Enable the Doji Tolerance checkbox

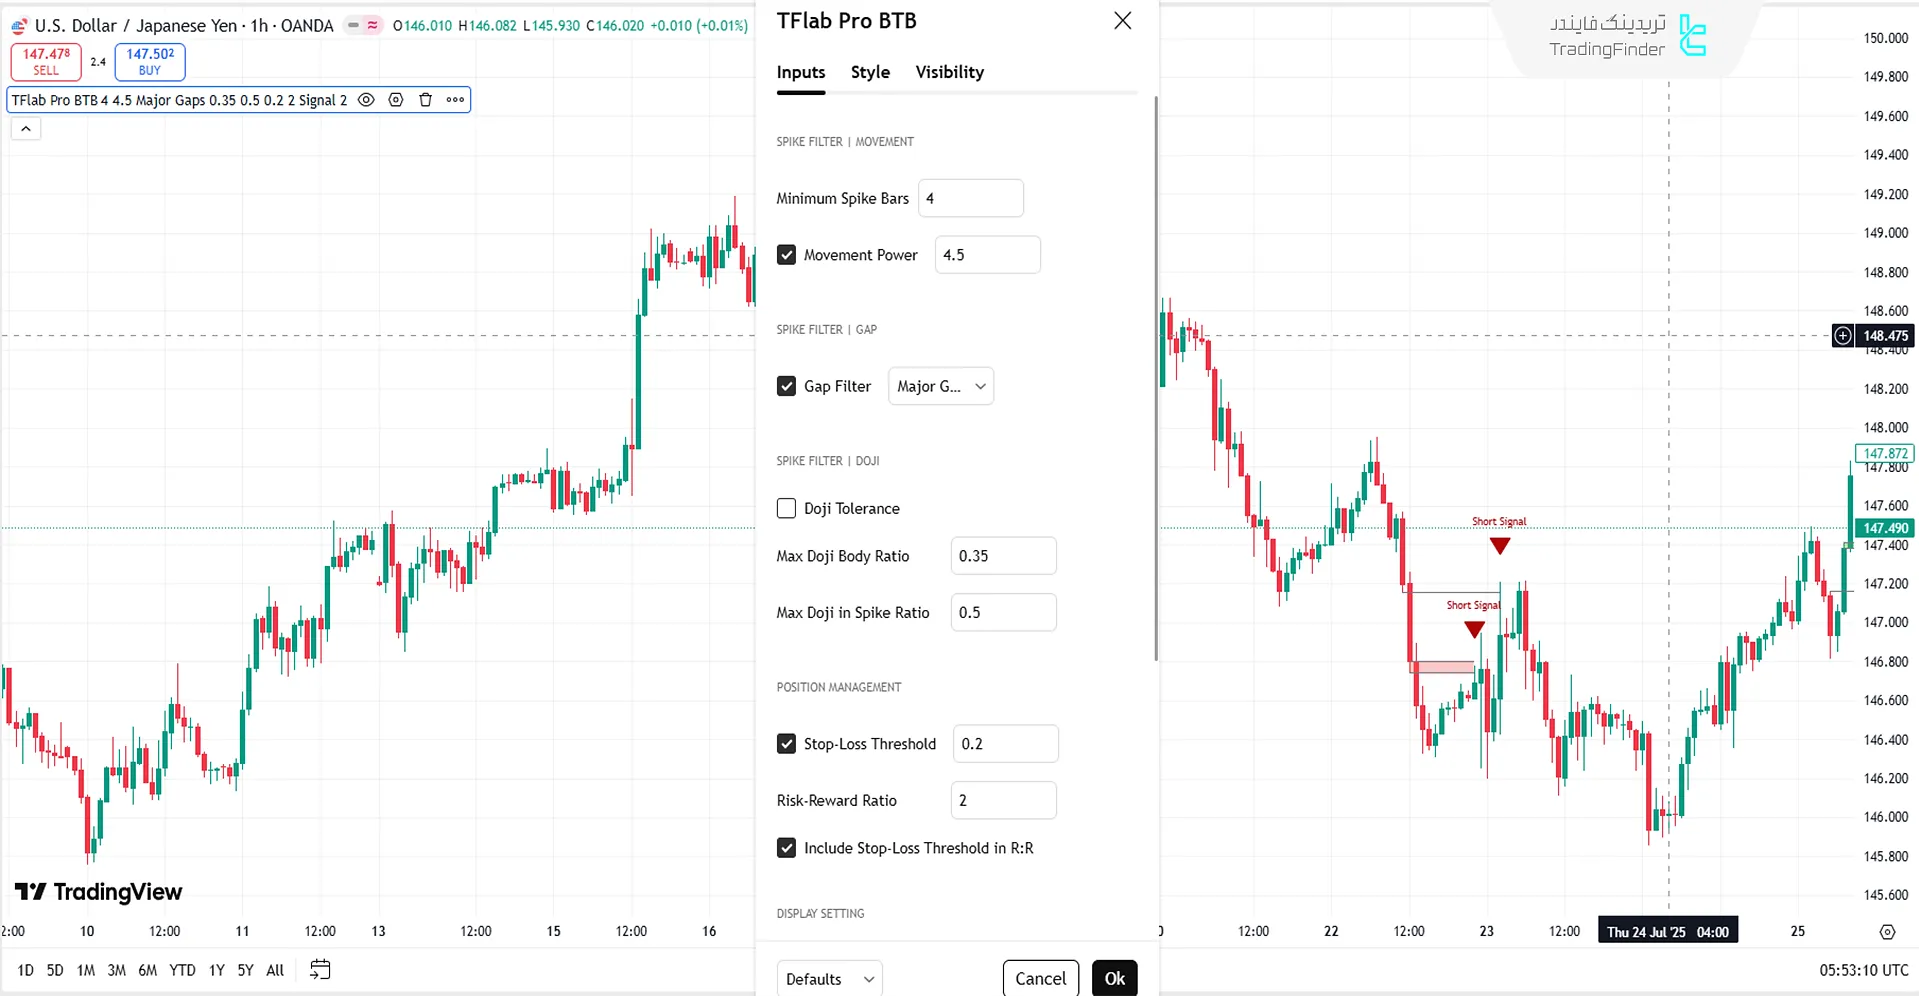(x=786, y=508)
